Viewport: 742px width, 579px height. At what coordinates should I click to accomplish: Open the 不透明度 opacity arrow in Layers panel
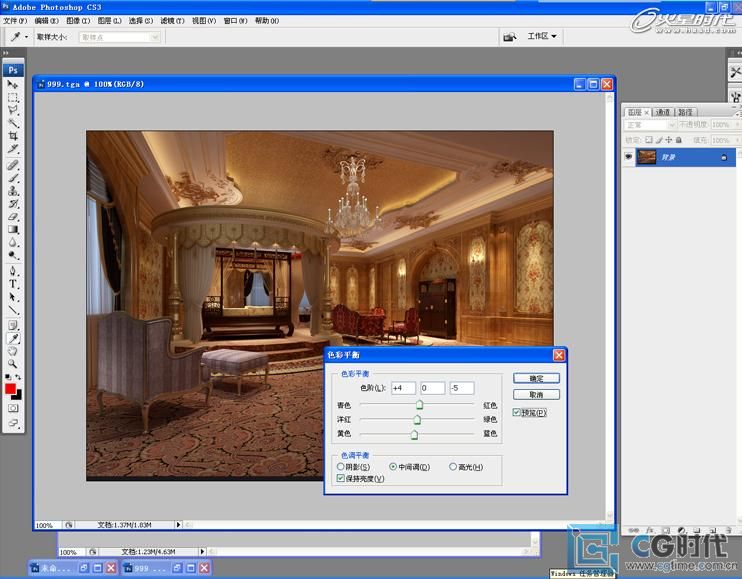[737, 125]
